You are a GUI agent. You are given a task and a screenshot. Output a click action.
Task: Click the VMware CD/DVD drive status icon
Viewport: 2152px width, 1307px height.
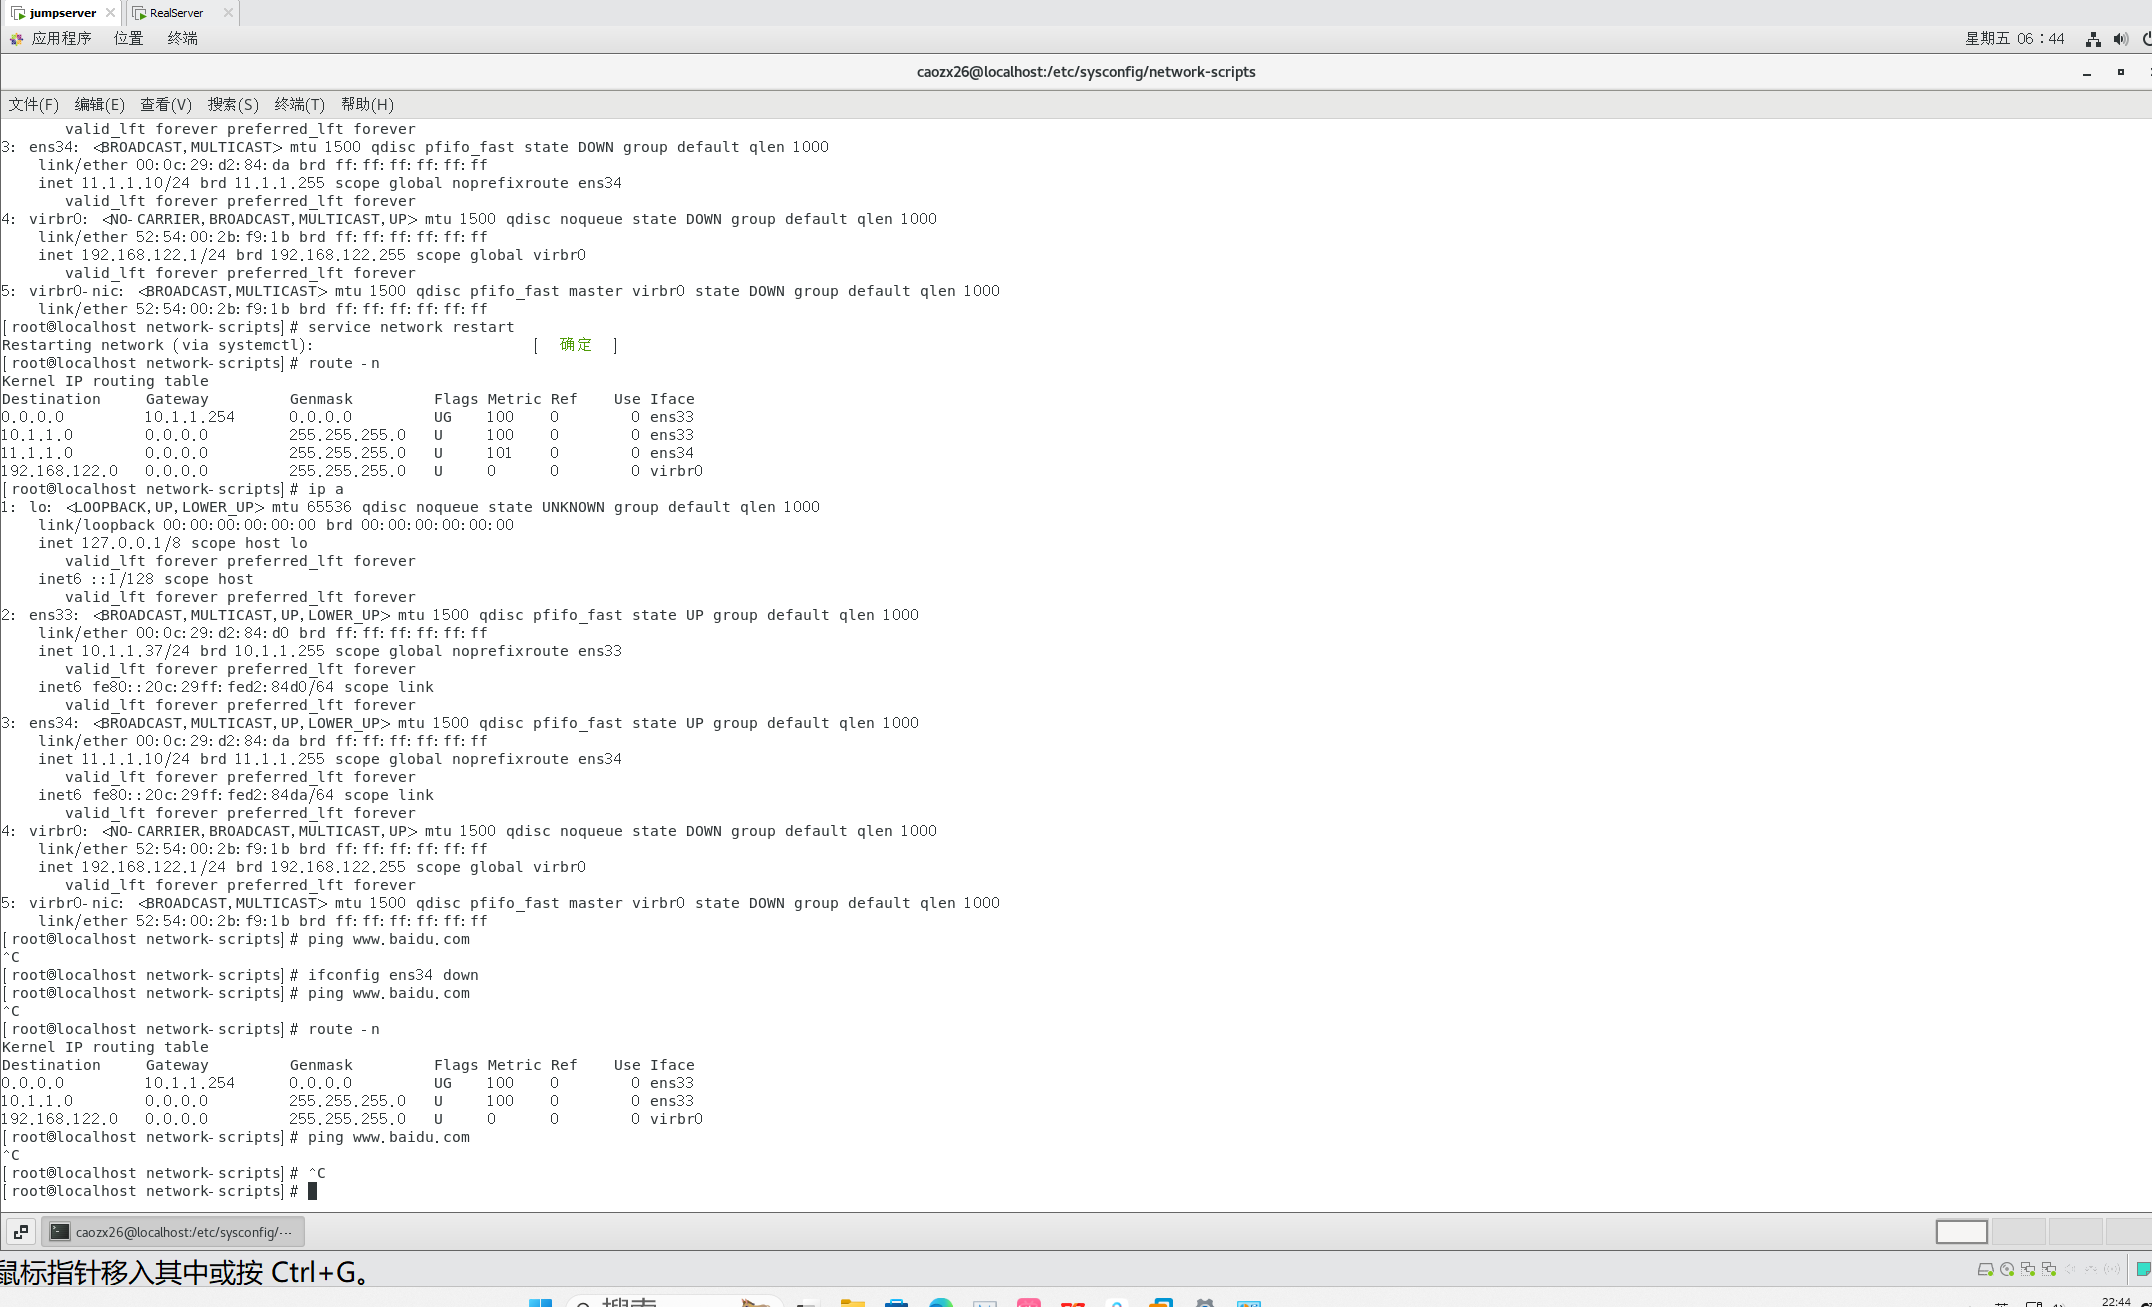[2006, 1269]
